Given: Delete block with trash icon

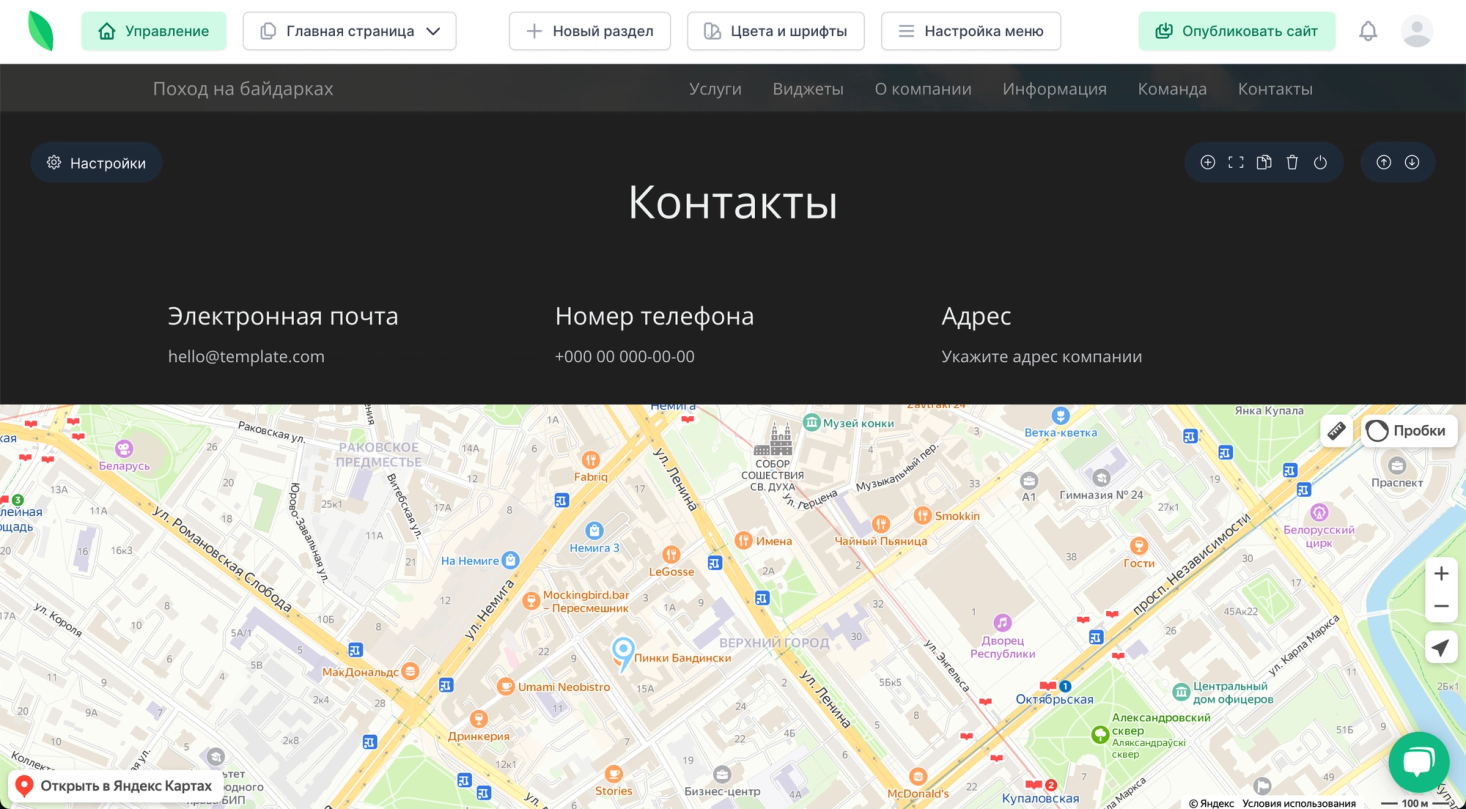Looking at the screenshot, I should click(x=1292, y=162).
